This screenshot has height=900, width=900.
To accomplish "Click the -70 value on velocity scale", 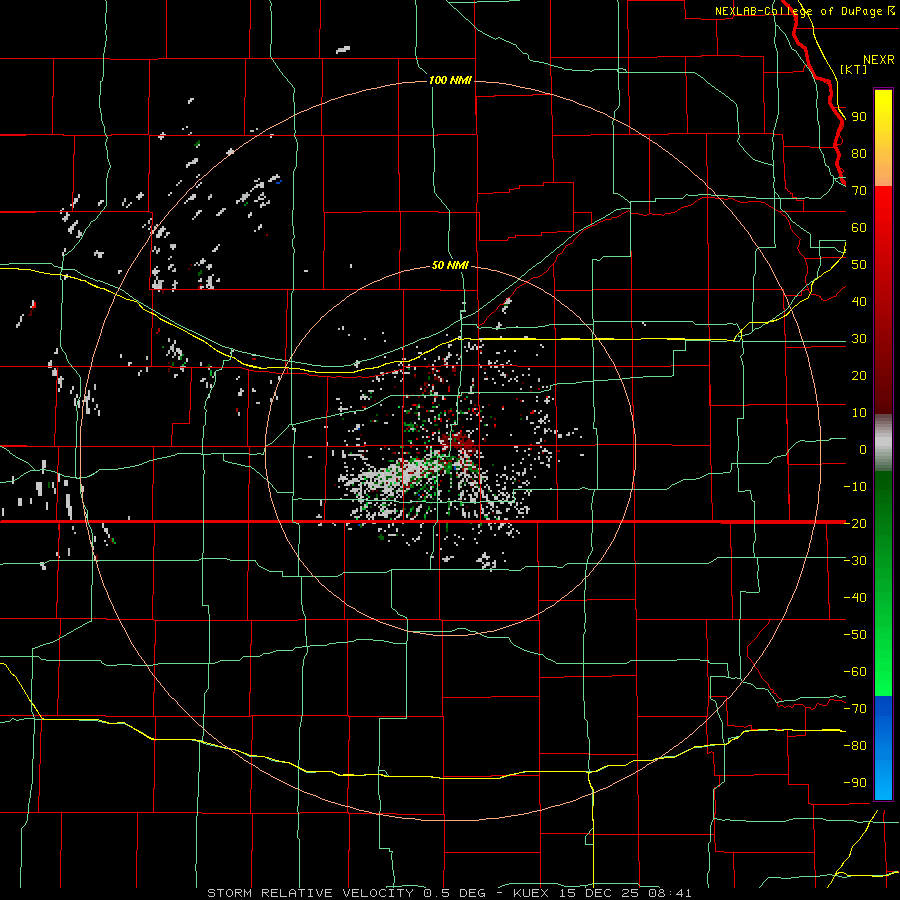I will (855, 708).
